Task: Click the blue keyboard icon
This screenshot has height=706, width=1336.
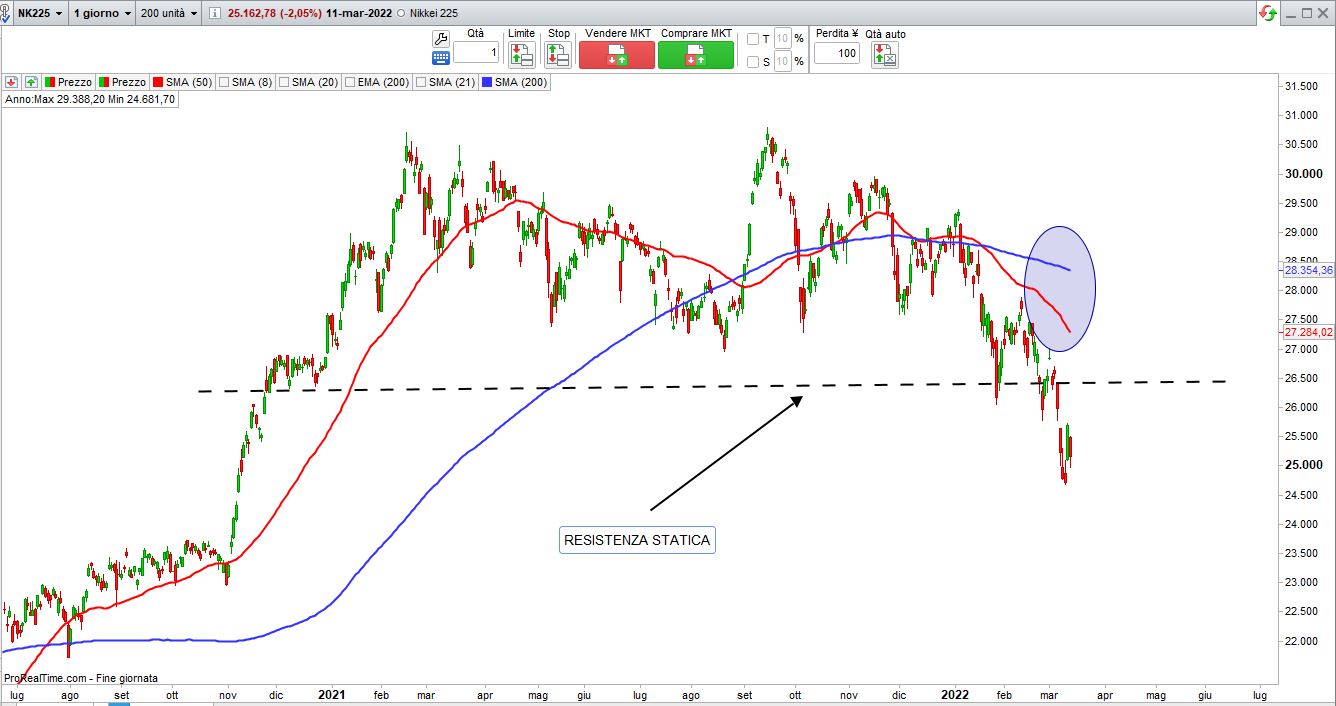Action: pyautogui.click(x=440, y=58)
